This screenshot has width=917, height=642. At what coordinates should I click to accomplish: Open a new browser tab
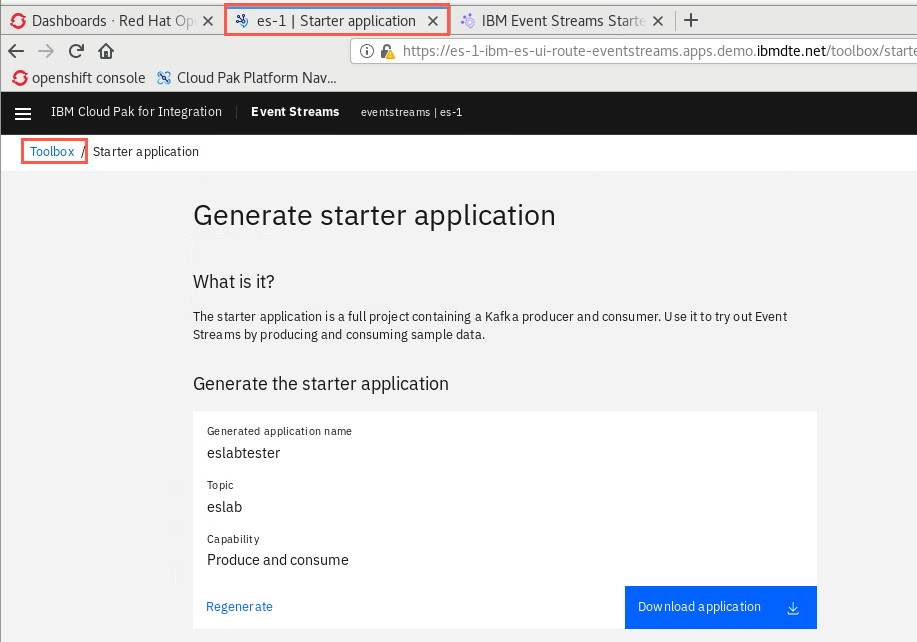coord(691,20)
